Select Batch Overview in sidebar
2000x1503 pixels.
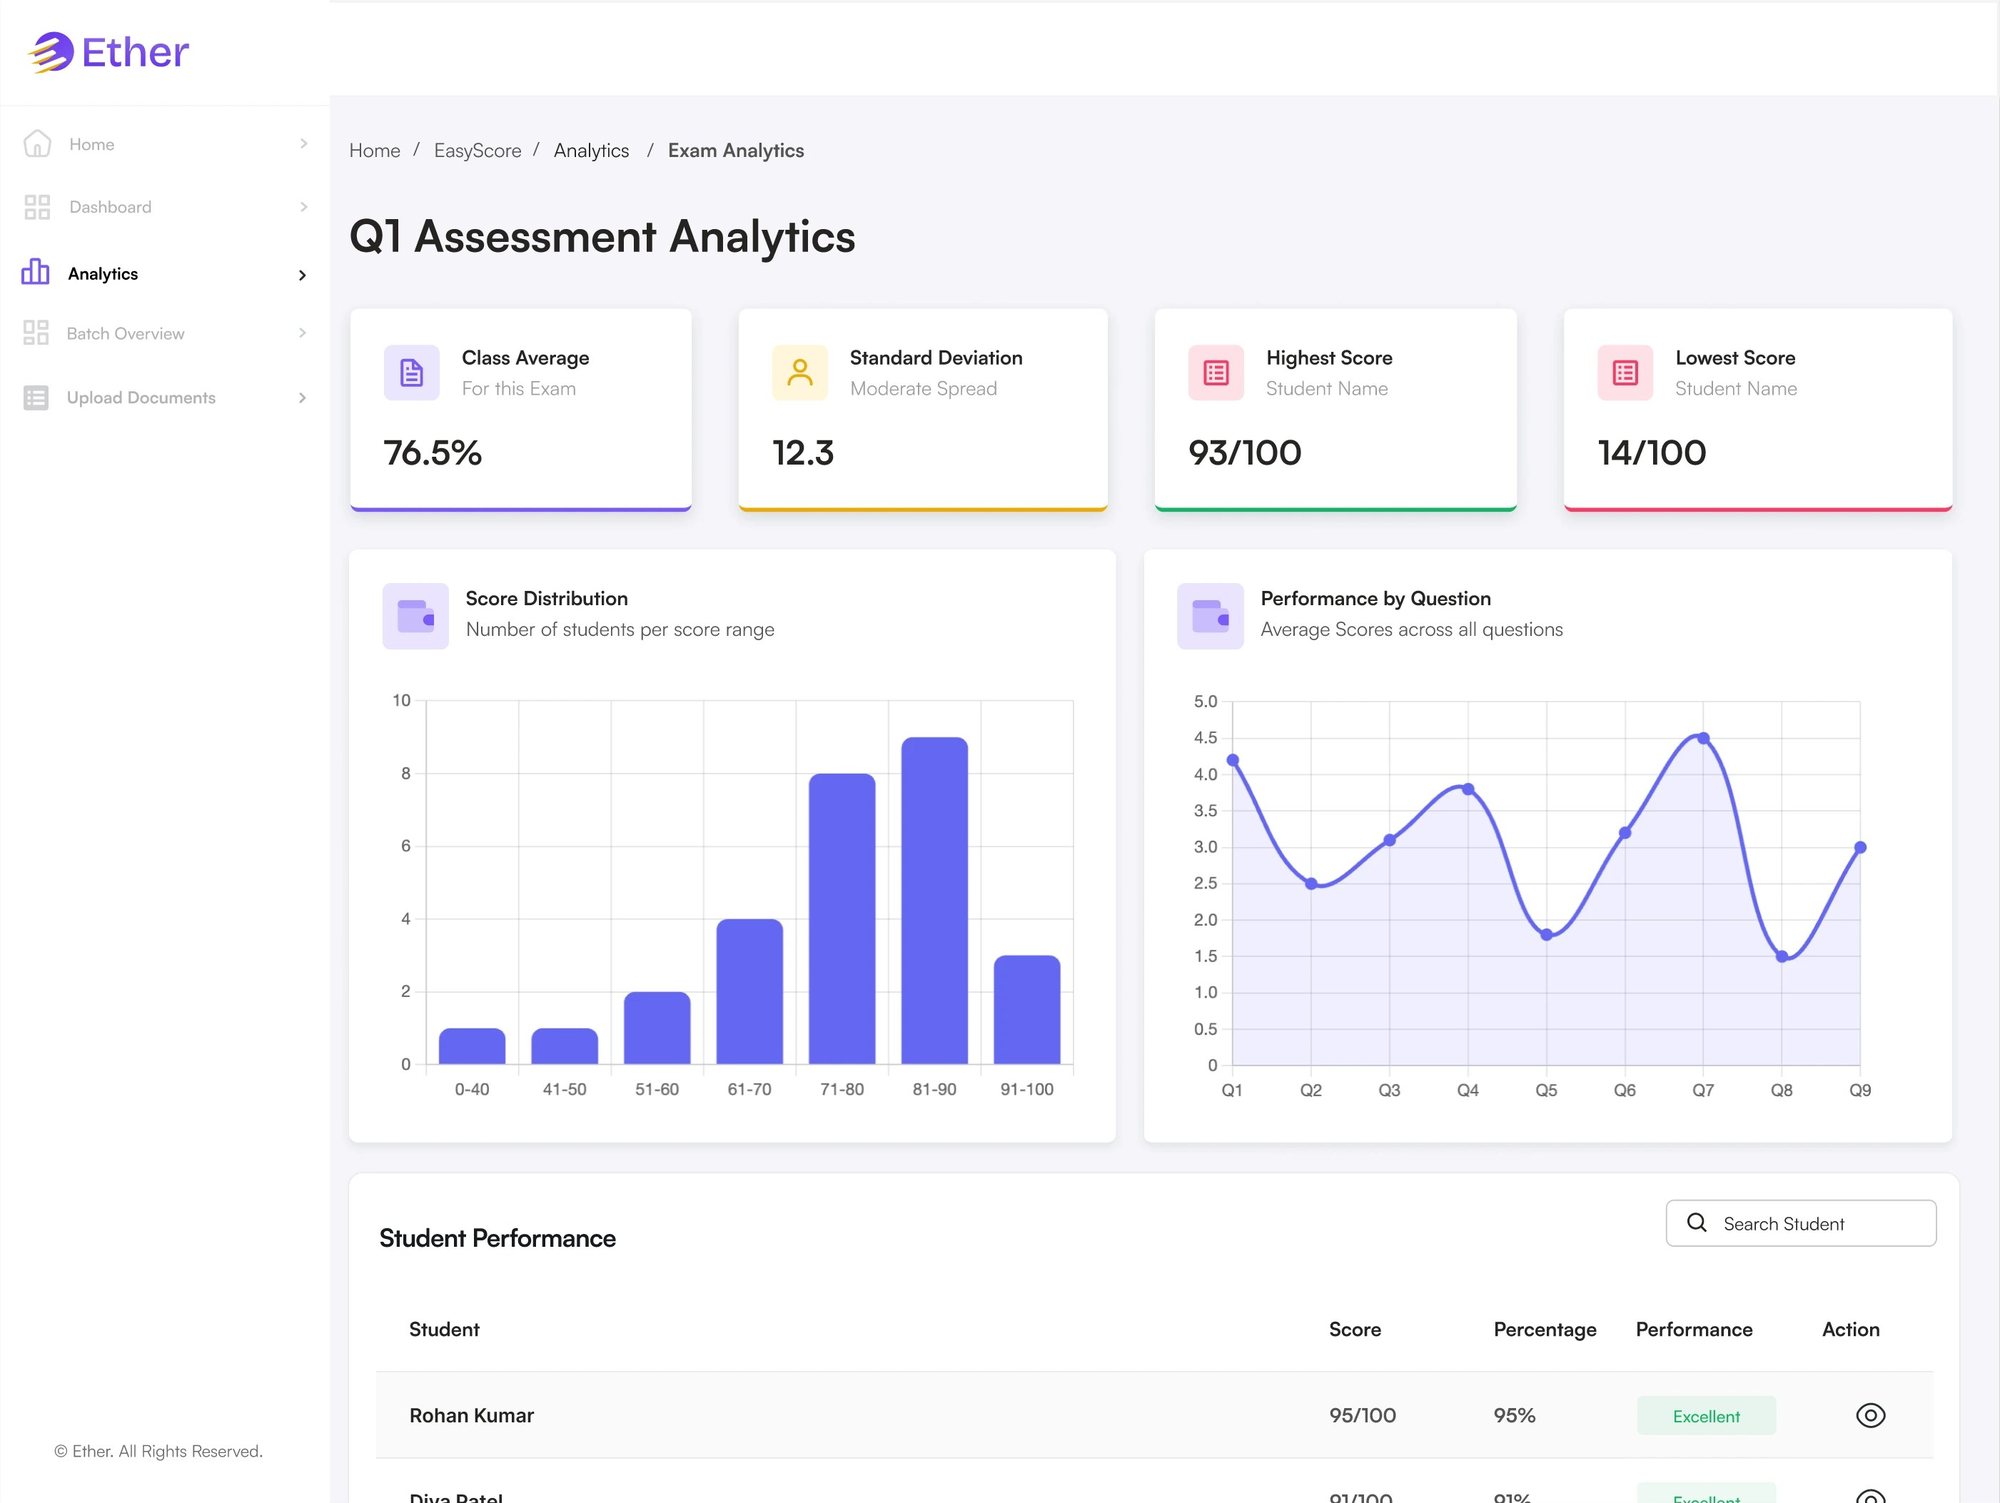click(x=165, y=333)
